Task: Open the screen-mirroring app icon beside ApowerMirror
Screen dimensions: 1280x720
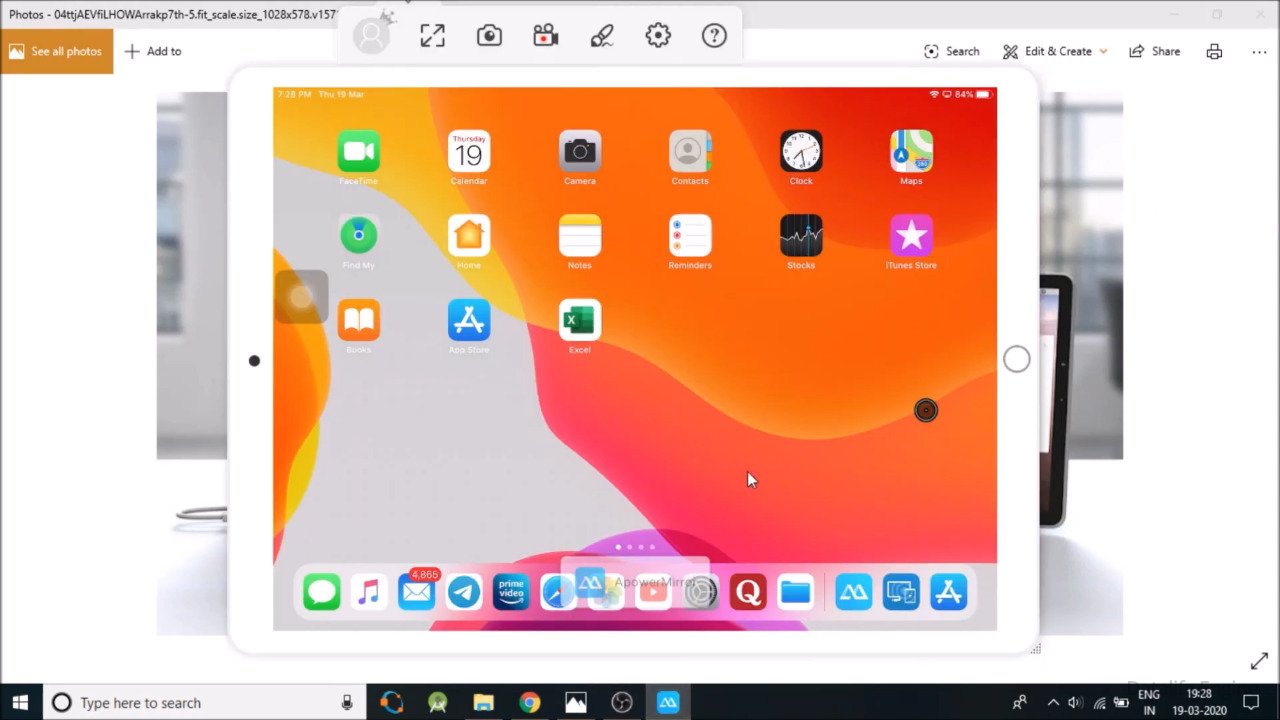Action: coord(901,592)
